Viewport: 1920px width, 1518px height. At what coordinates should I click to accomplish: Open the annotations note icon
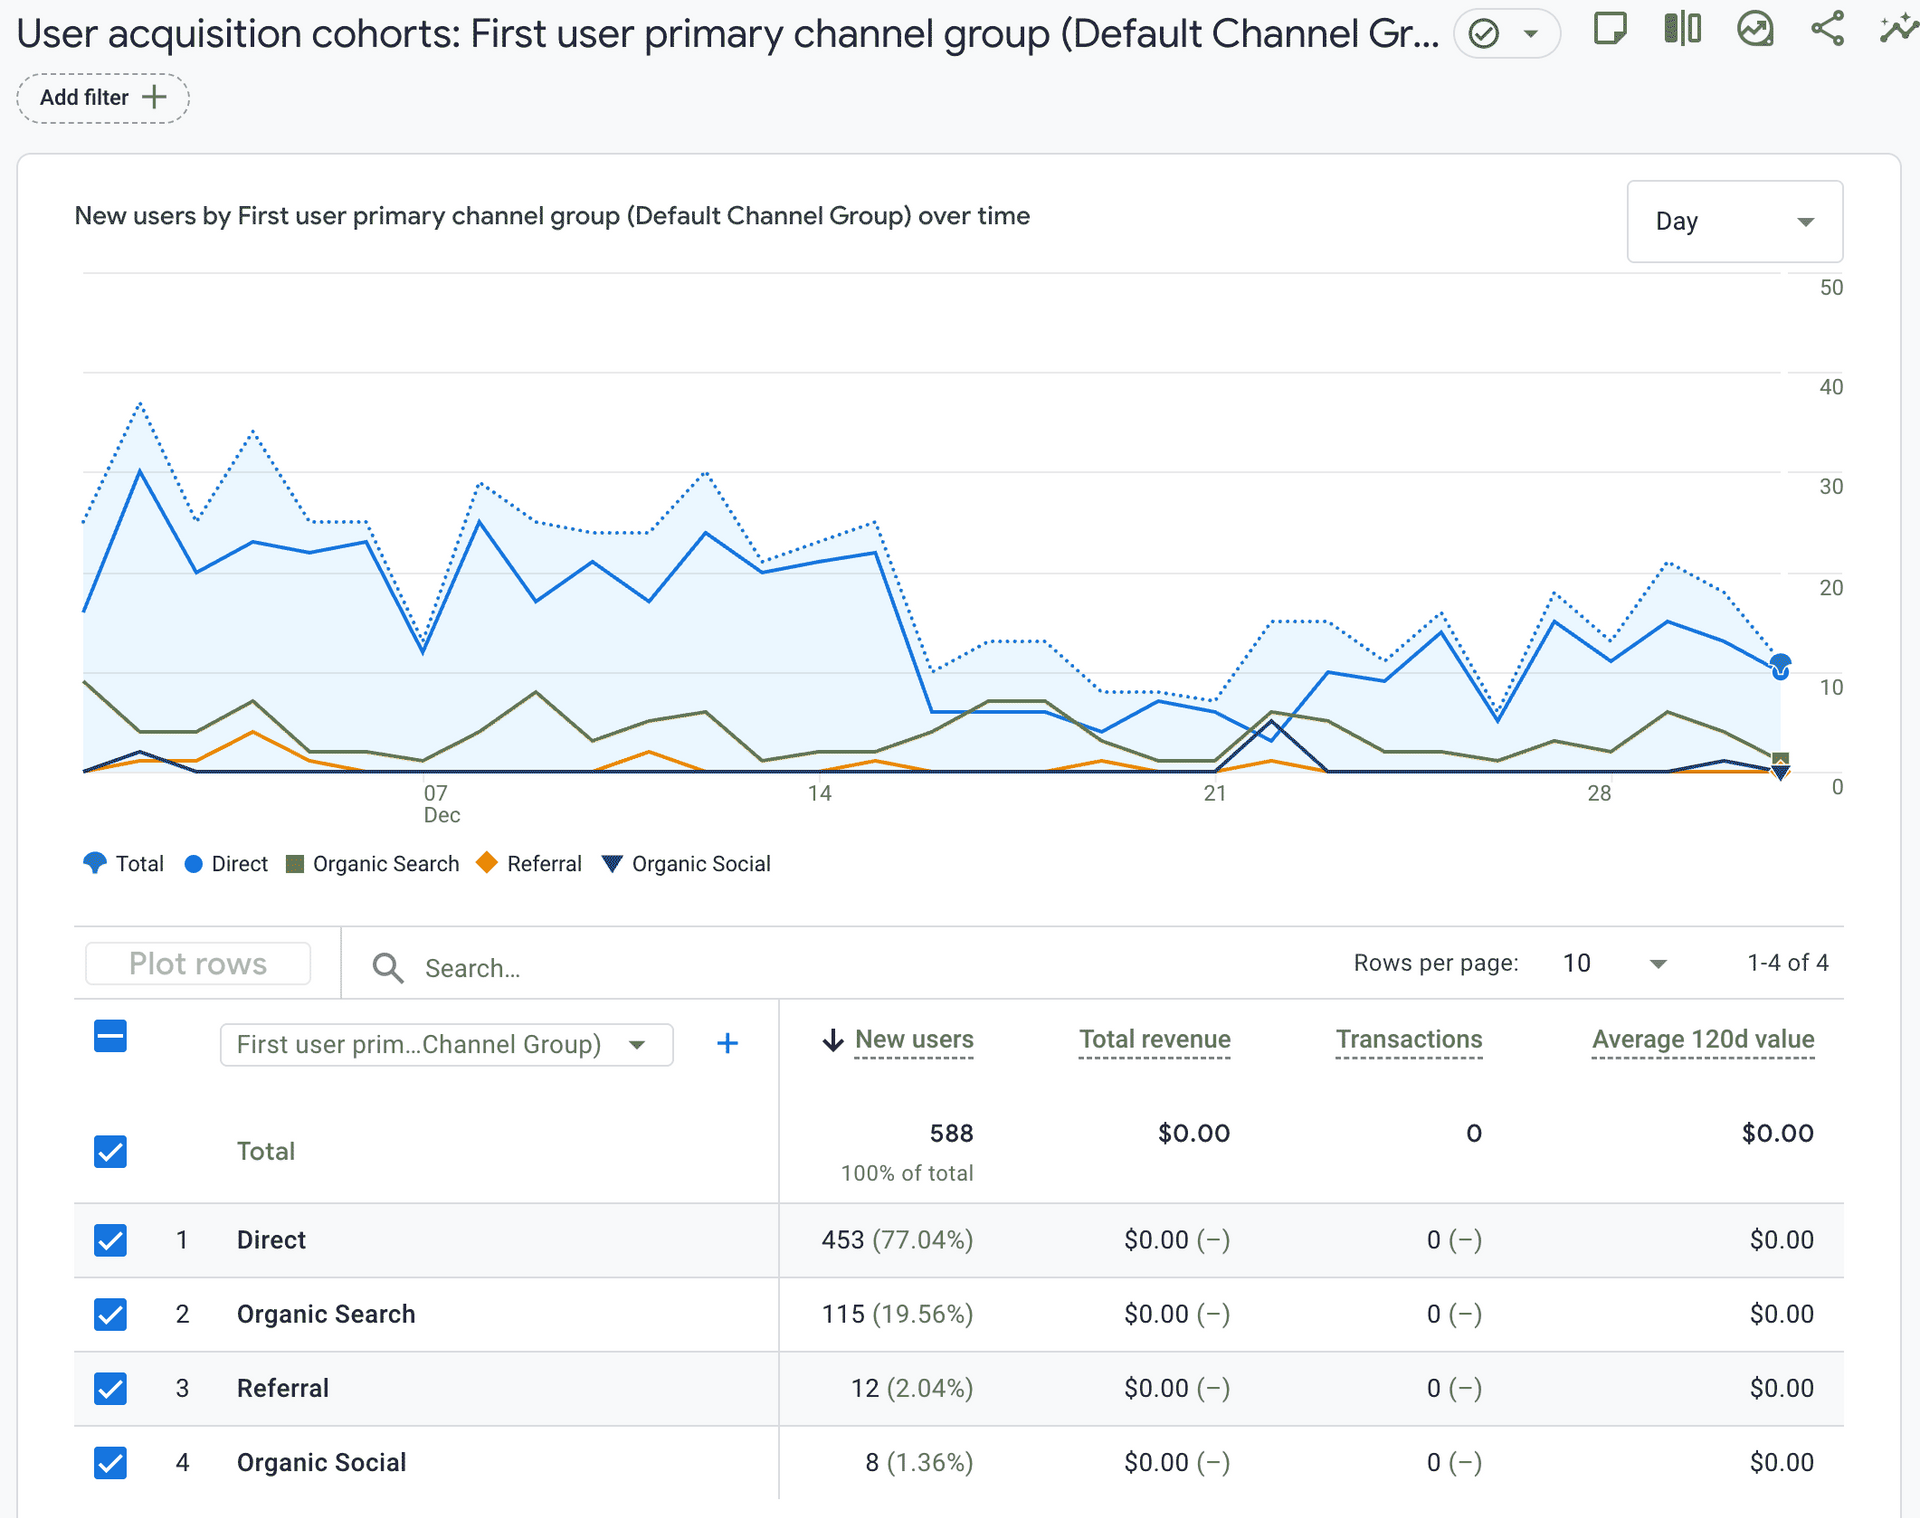pos(1609,29)
